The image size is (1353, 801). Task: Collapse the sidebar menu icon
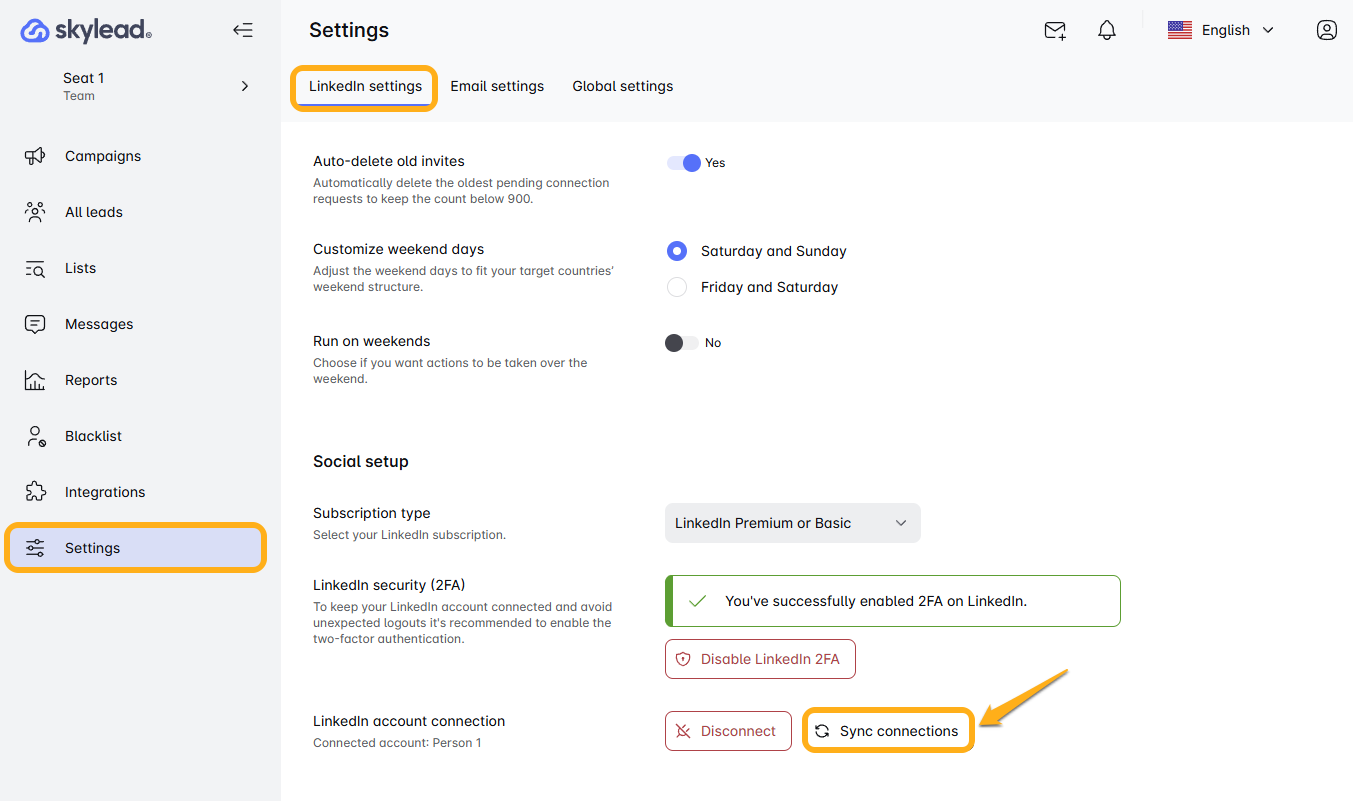coord(243,30)
